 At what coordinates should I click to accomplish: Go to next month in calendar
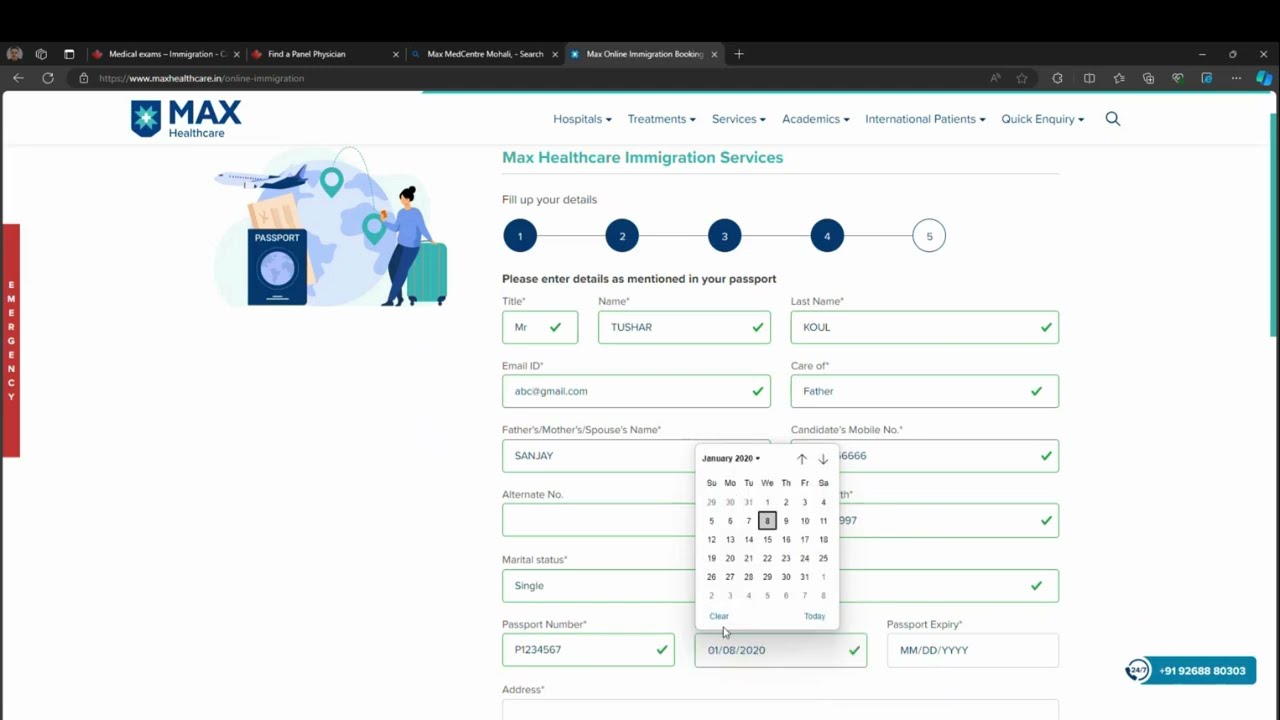(823, 459)
